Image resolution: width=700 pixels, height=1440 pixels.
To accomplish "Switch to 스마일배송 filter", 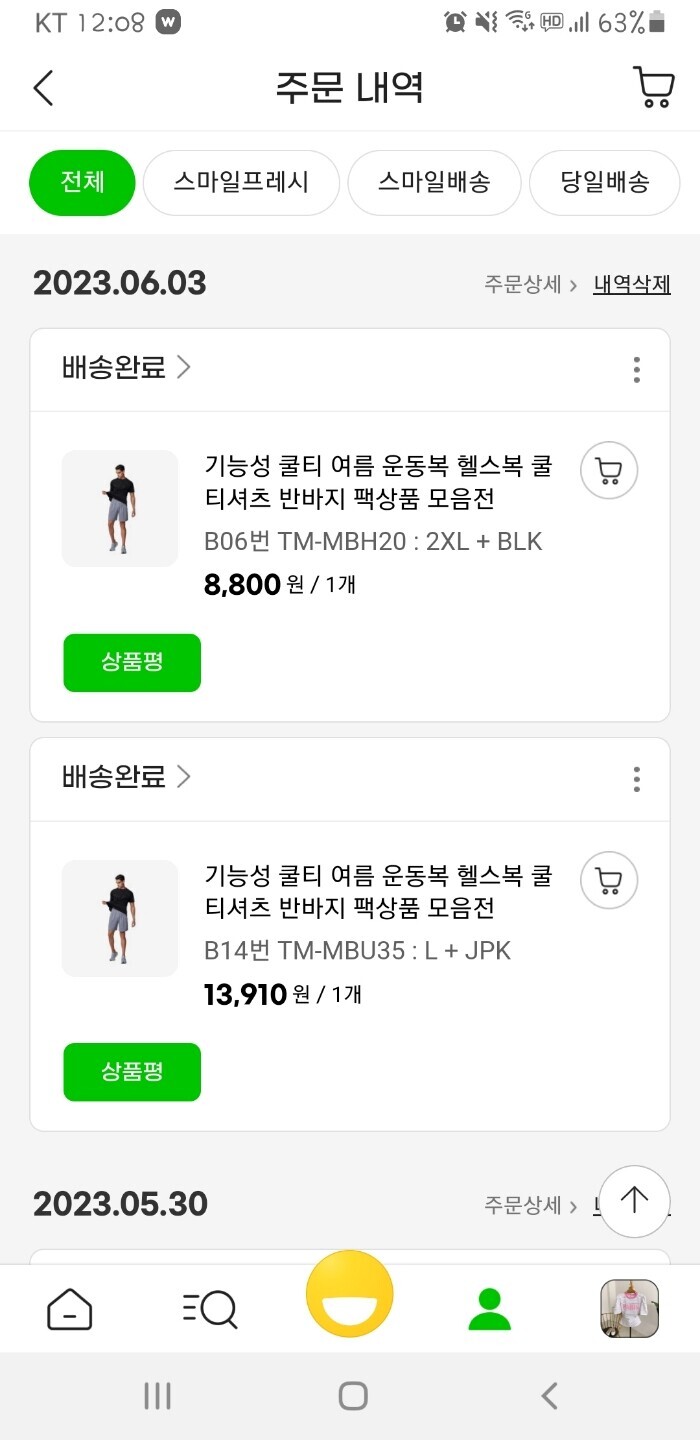I will click(x=434, y=183).
